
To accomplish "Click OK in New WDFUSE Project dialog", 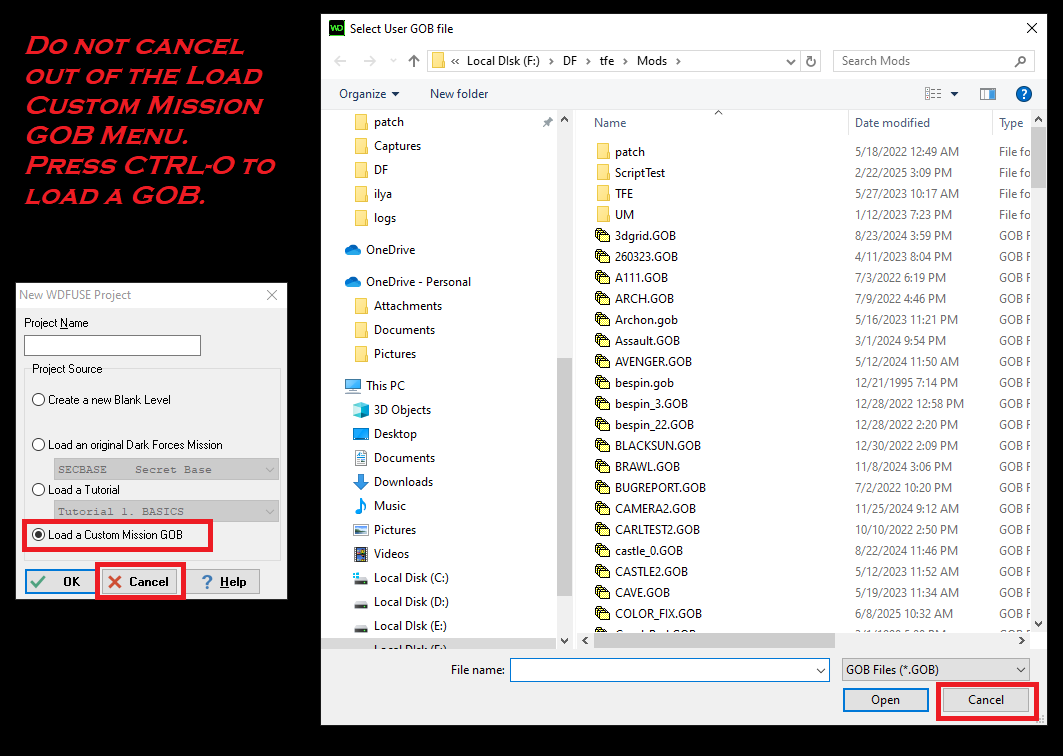I will (x=60, y=582).
